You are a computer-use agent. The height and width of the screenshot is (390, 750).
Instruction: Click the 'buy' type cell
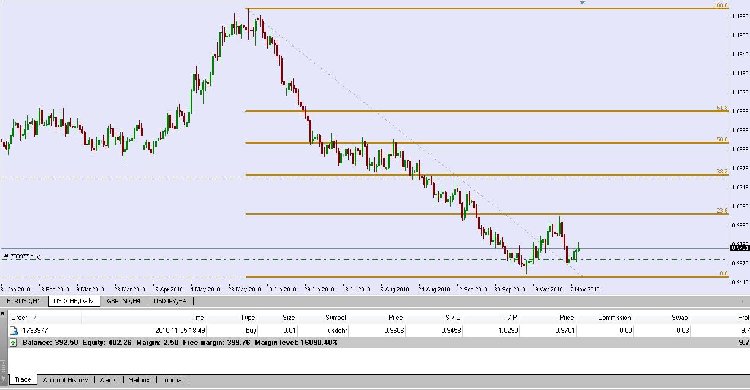(250, 330)
